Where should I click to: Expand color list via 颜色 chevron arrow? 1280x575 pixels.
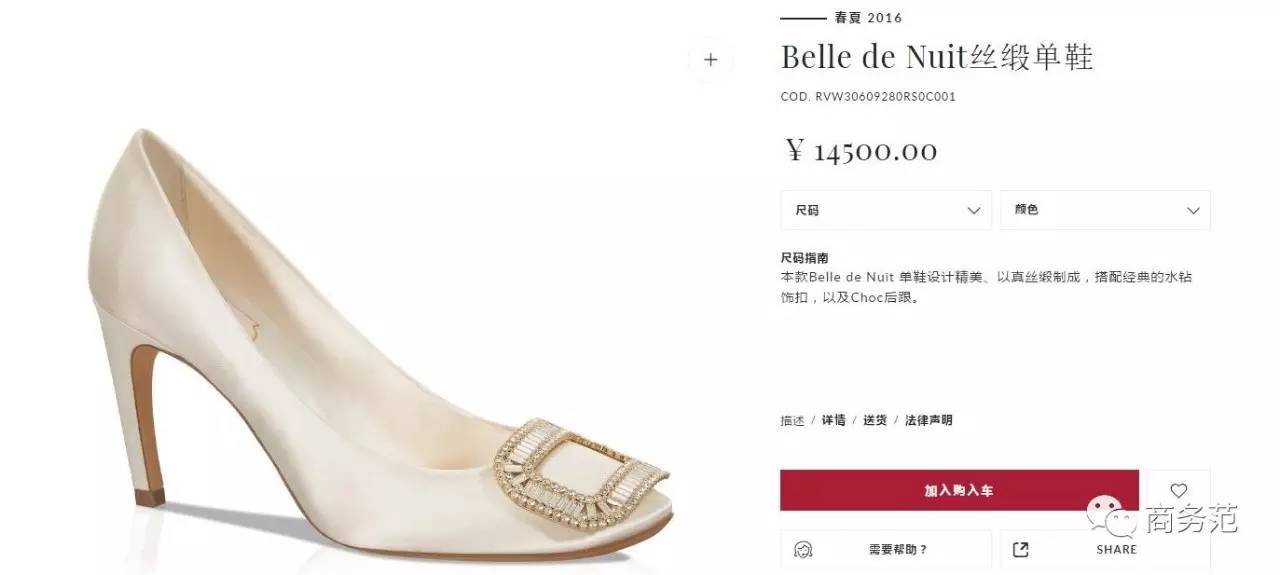pos(1193,211)
